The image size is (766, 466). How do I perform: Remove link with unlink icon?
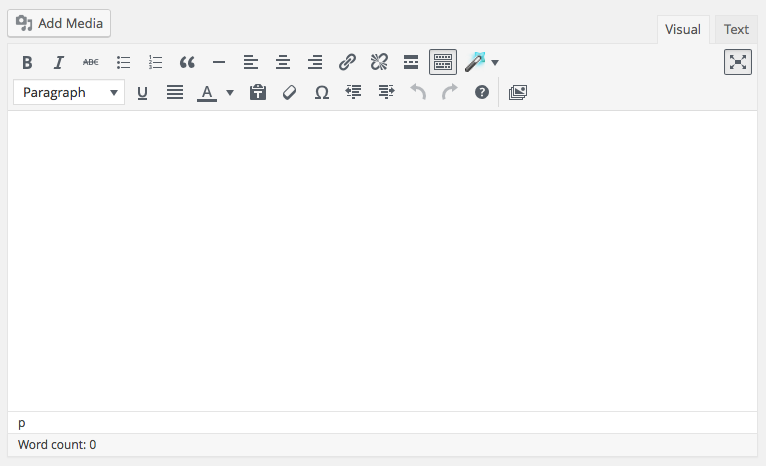pyautogui.click(x=379, y=62)
